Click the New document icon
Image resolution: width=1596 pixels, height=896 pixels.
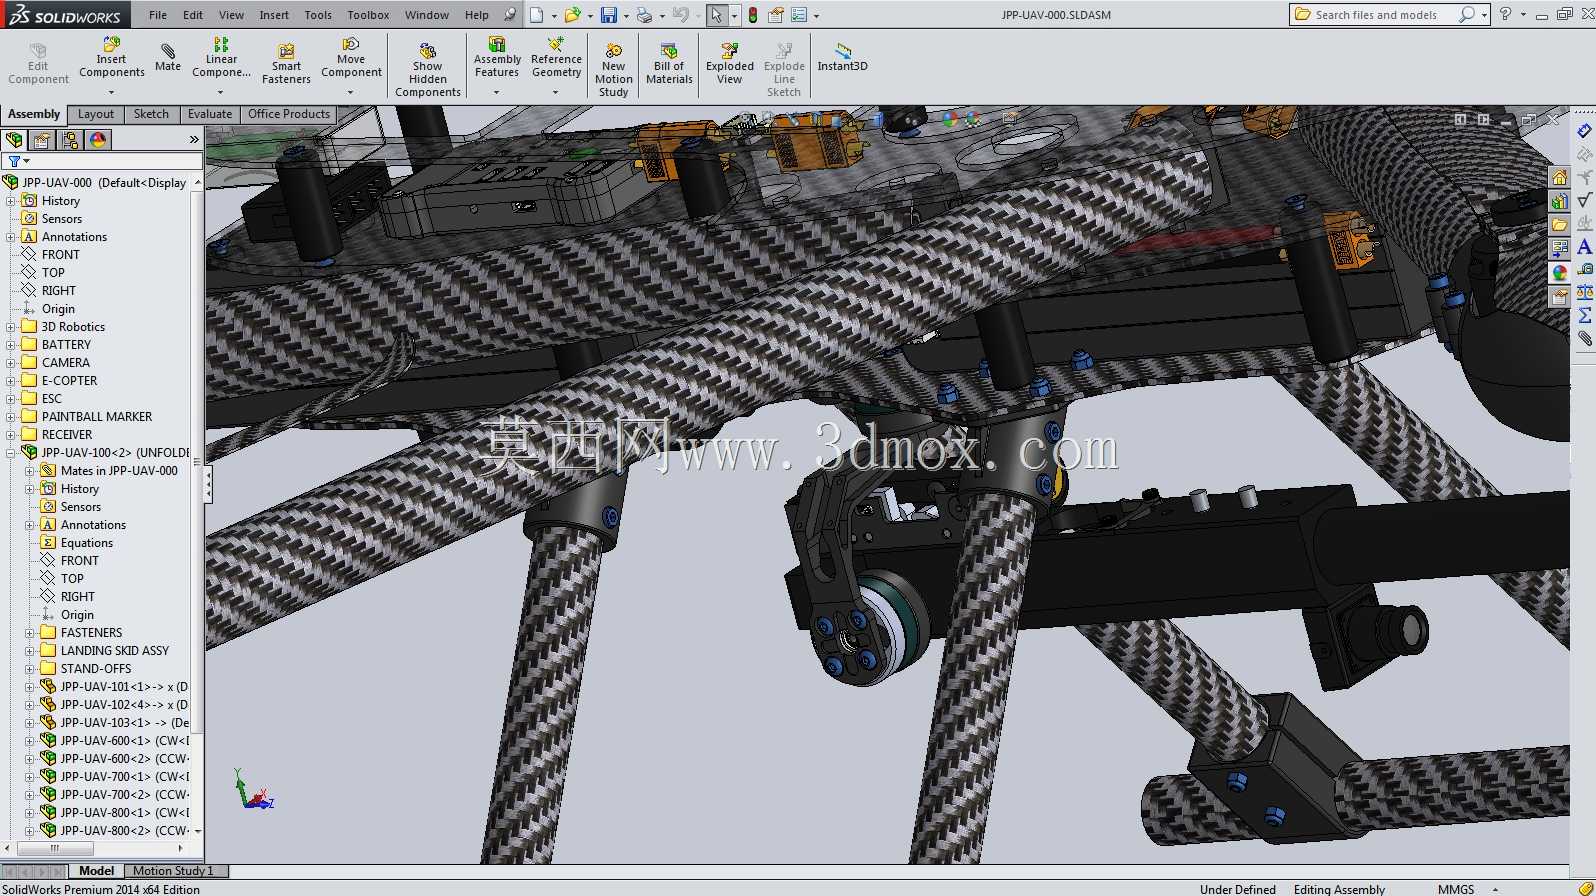click(537, 15)
